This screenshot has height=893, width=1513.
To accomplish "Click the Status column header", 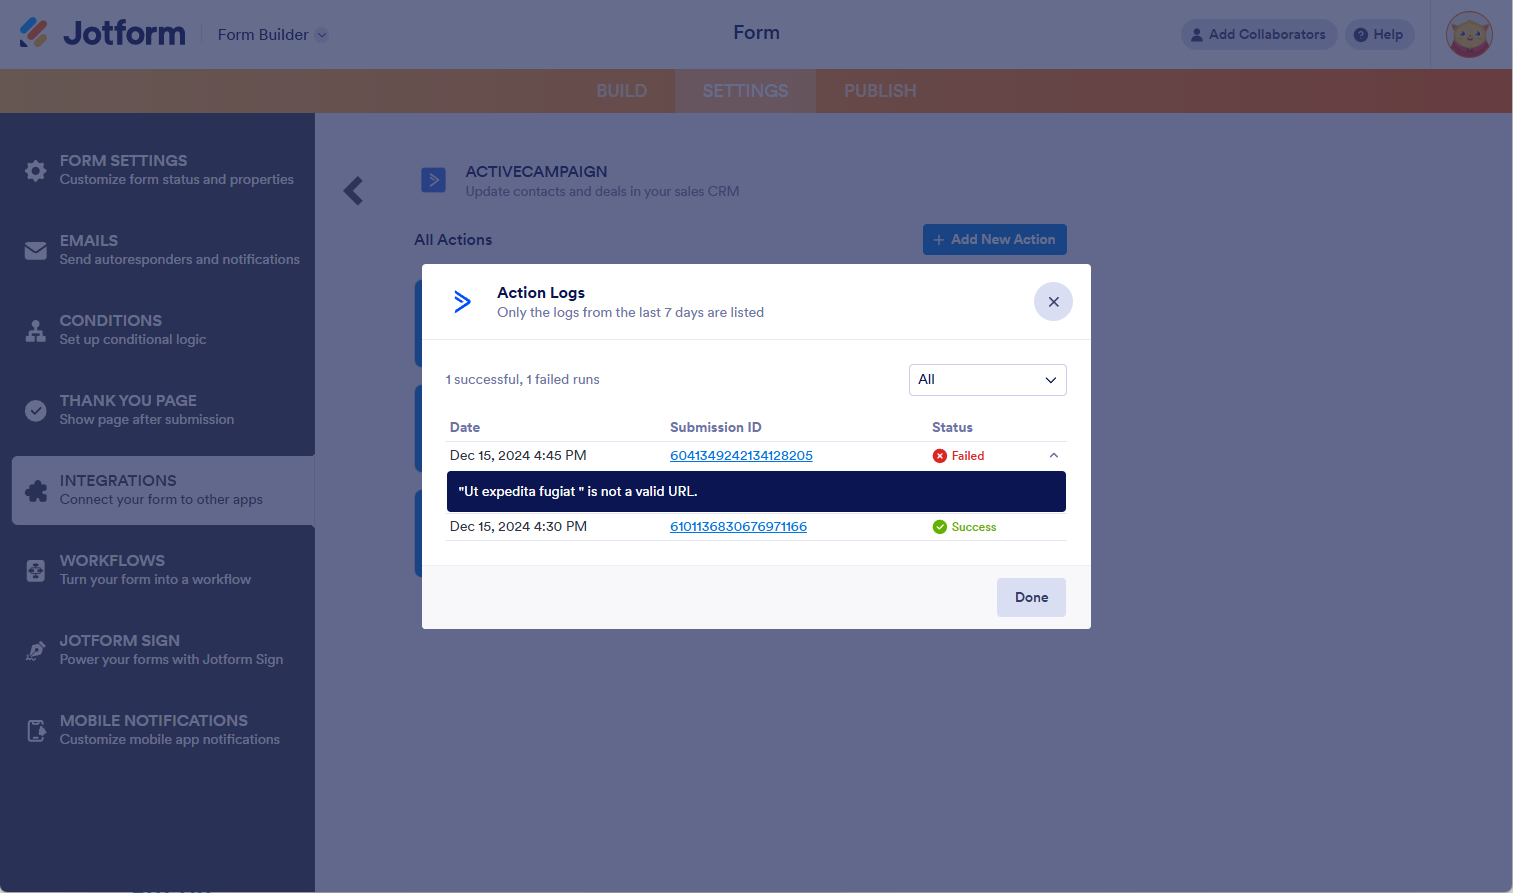I will point(952,428).
